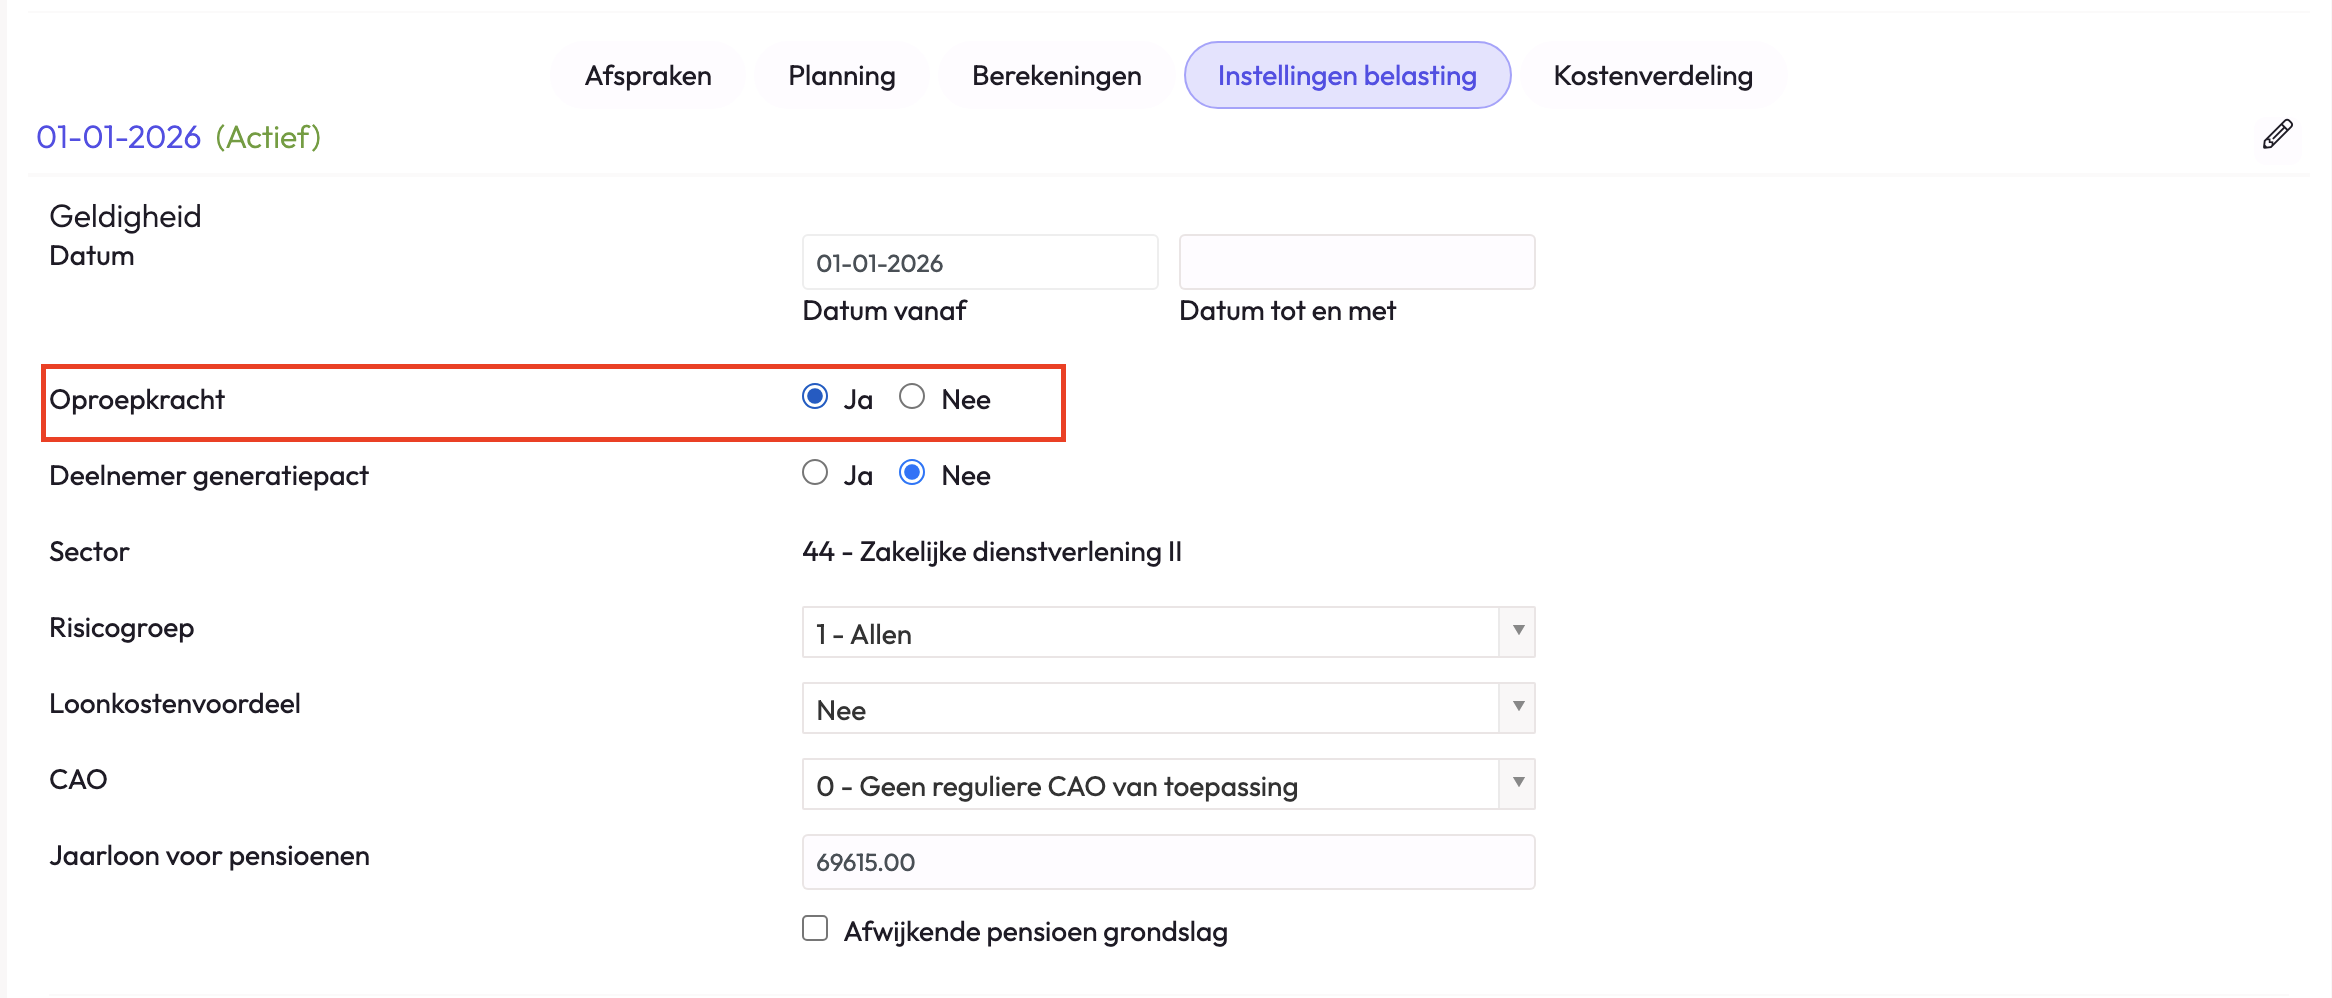Image resolution: width=2332 pixels, height=998 pixels.
Task: Select Nee for Deelnemer generatiepact
Action: point(911,473)
